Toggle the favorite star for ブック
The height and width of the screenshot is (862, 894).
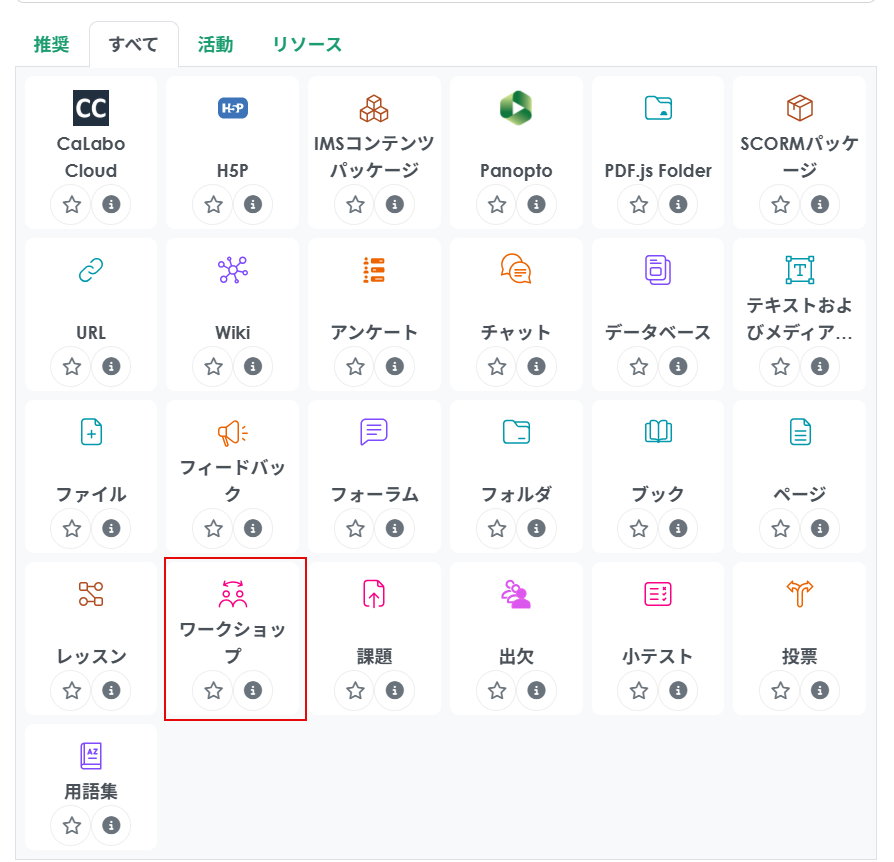pyautogui.click(x=639, y=528)
